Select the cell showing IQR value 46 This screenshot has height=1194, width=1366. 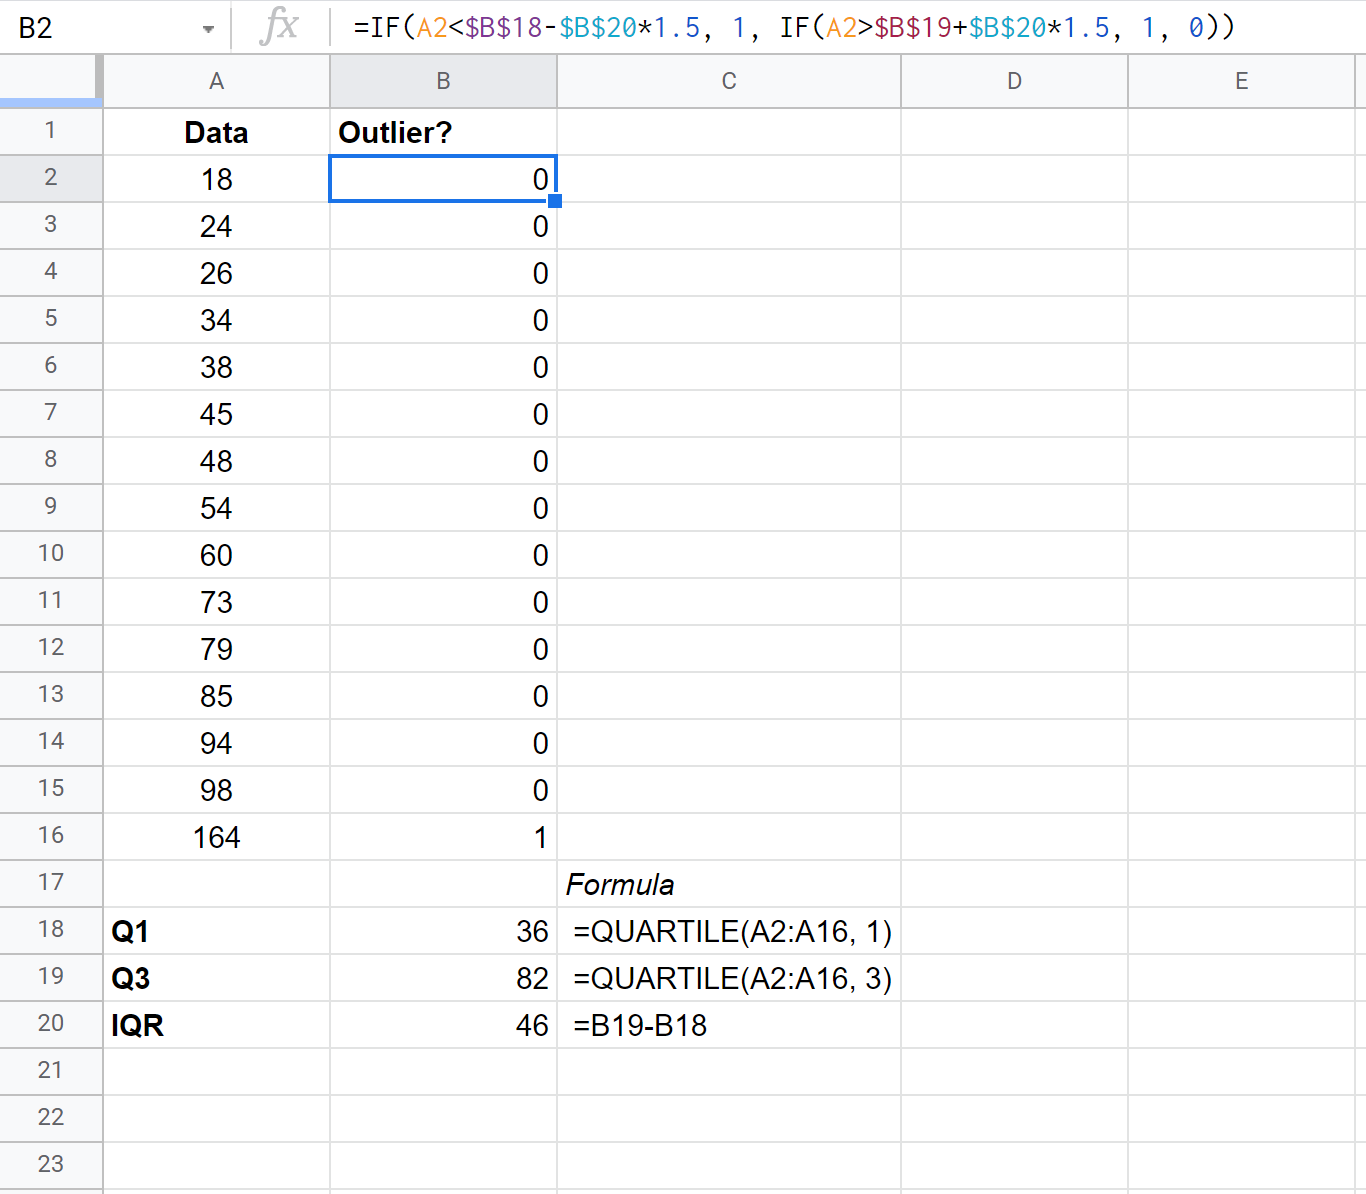[x=443, y=1024]
